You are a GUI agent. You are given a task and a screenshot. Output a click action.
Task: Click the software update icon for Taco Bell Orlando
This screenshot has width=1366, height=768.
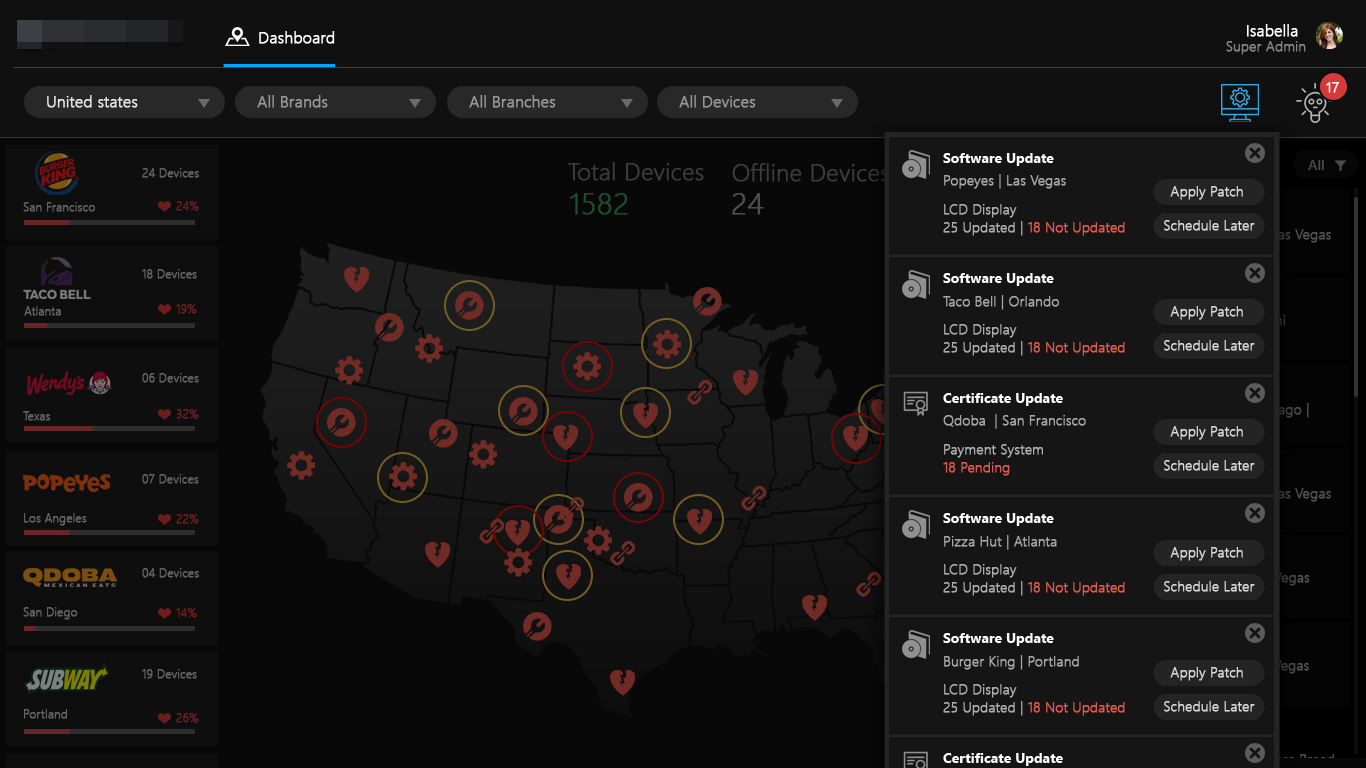tap(915, 285)
